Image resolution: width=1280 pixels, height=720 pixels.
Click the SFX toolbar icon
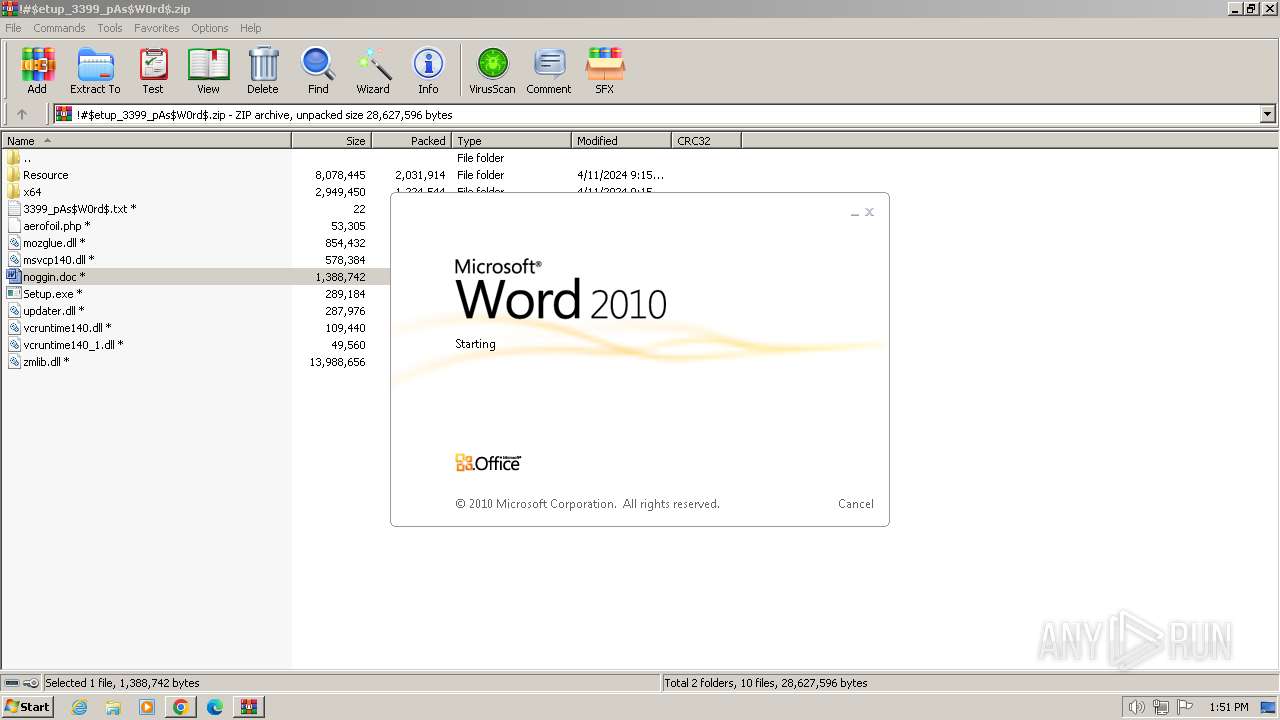[x=605, y=70]
